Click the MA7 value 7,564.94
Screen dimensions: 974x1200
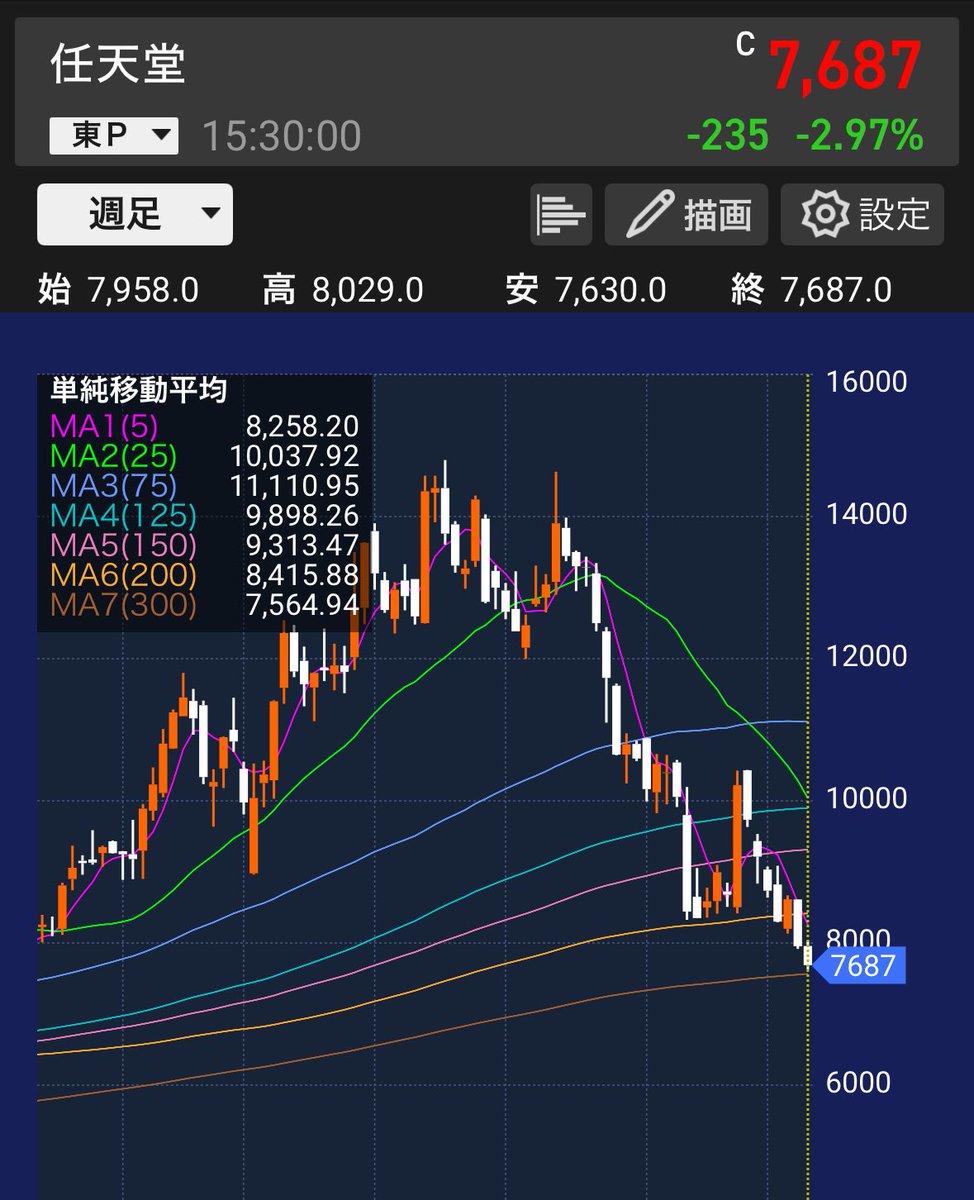[302, 605]
